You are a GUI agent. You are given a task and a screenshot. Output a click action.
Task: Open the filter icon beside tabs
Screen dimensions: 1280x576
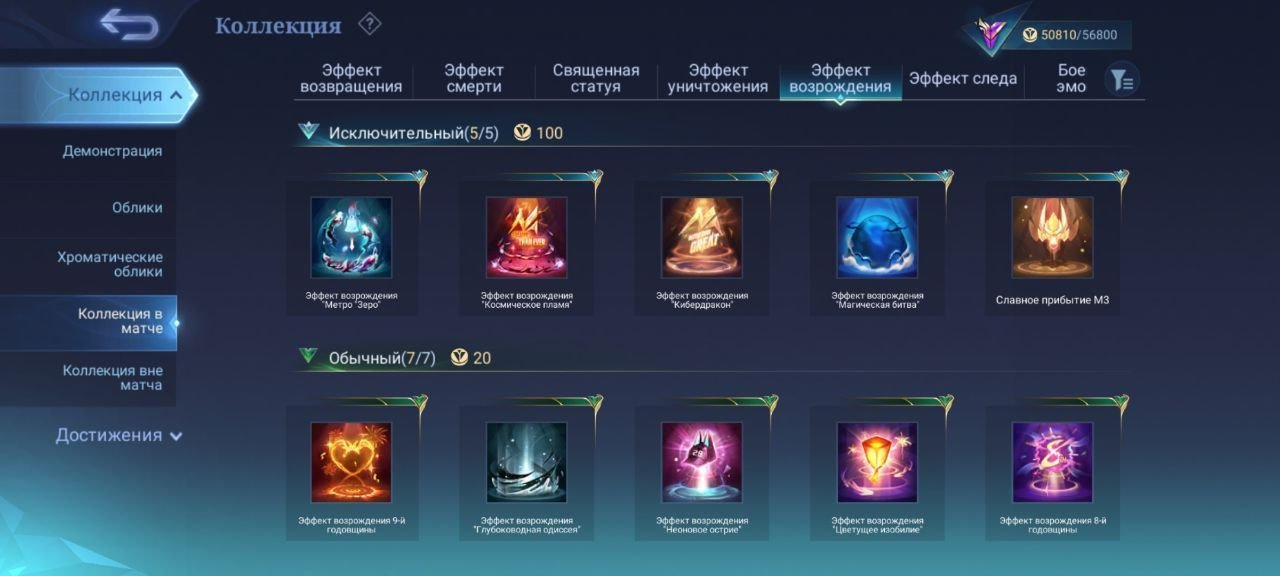coord(1122,80)
